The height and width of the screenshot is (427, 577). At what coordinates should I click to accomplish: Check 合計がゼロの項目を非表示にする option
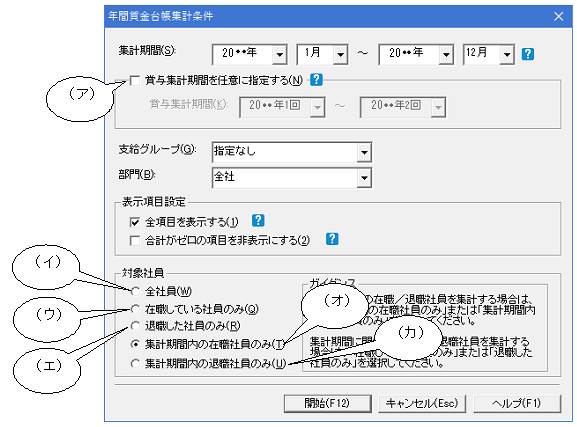point(135,241)
